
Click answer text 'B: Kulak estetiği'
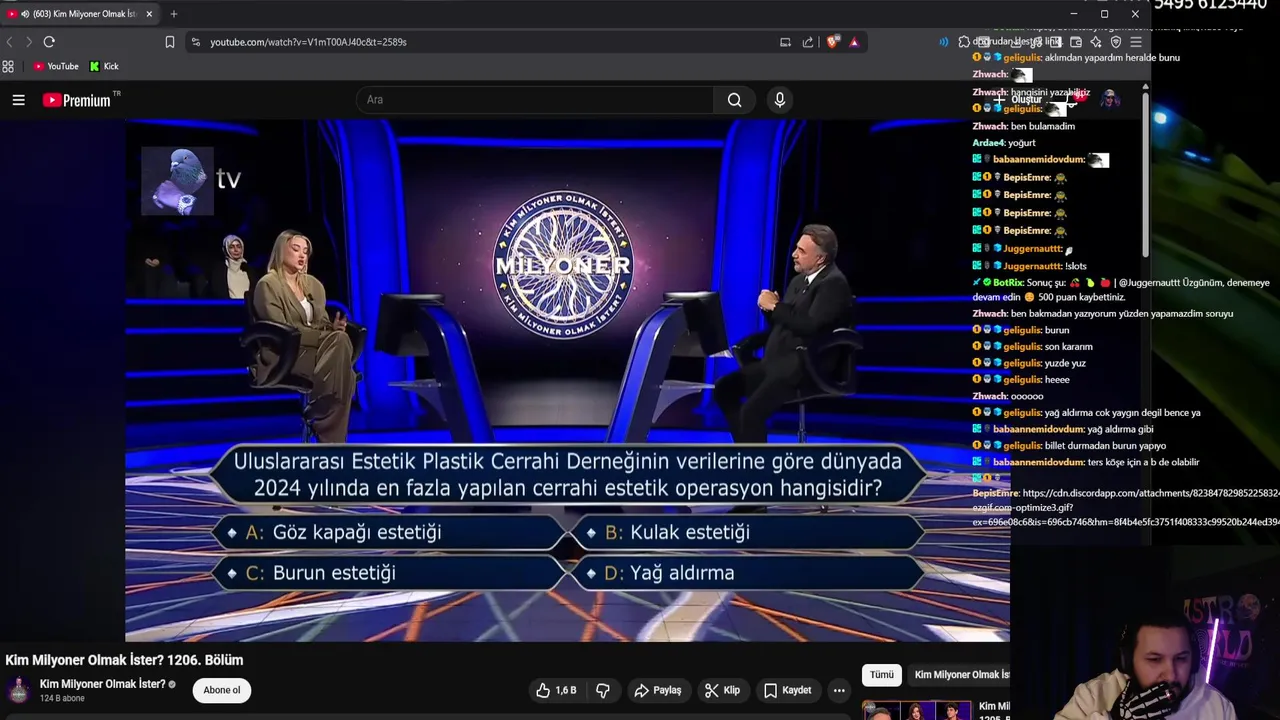click(677, 532)
